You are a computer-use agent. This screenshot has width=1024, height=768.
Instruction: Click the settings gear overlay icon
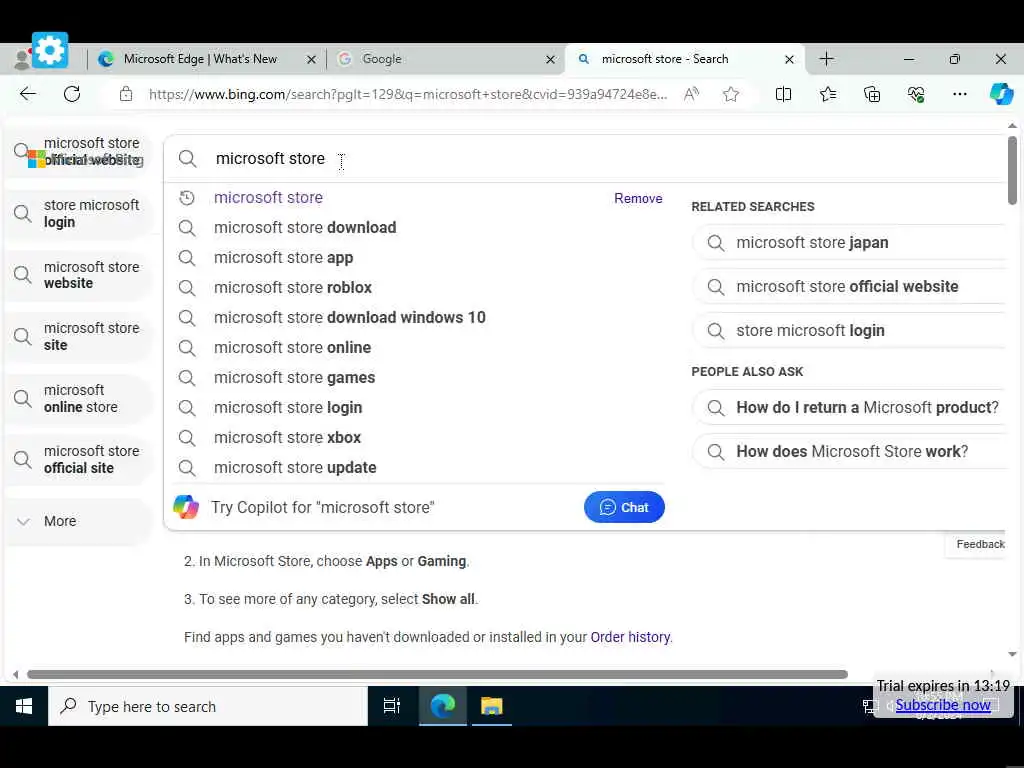50,50
